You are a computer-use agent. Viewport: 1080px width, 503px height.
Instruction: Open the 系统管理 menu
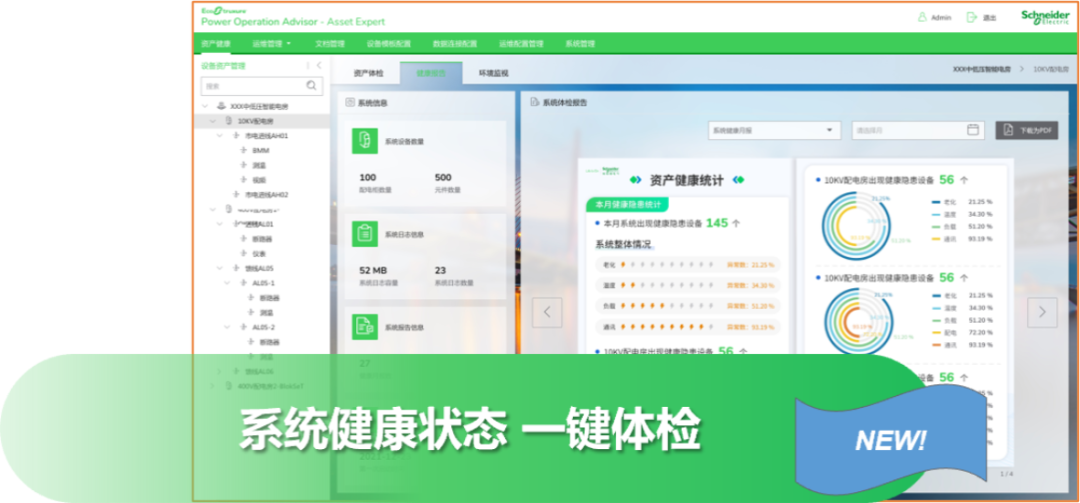[x=580, y=43]
